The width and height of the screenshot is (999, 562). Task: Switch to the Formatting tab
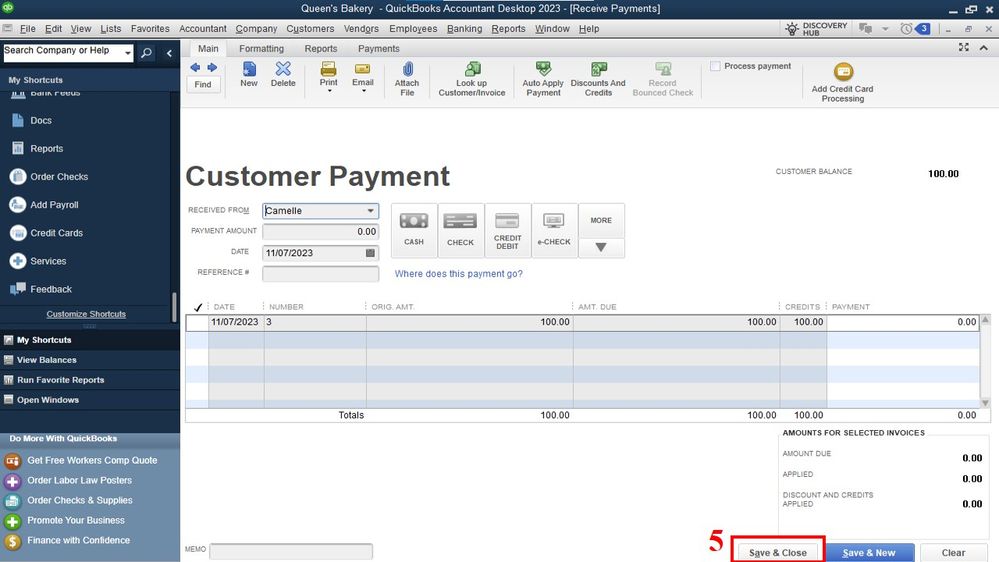[x=261, y=48]
